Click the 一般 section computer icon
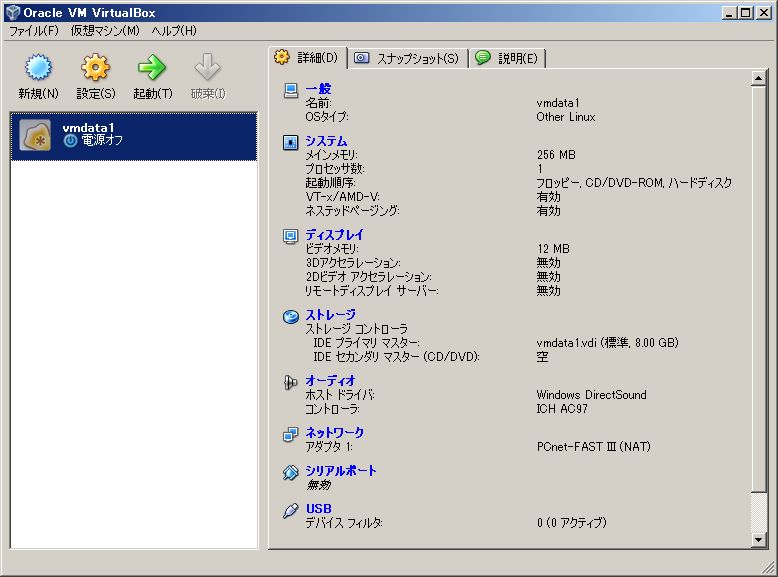 (291, 90)
